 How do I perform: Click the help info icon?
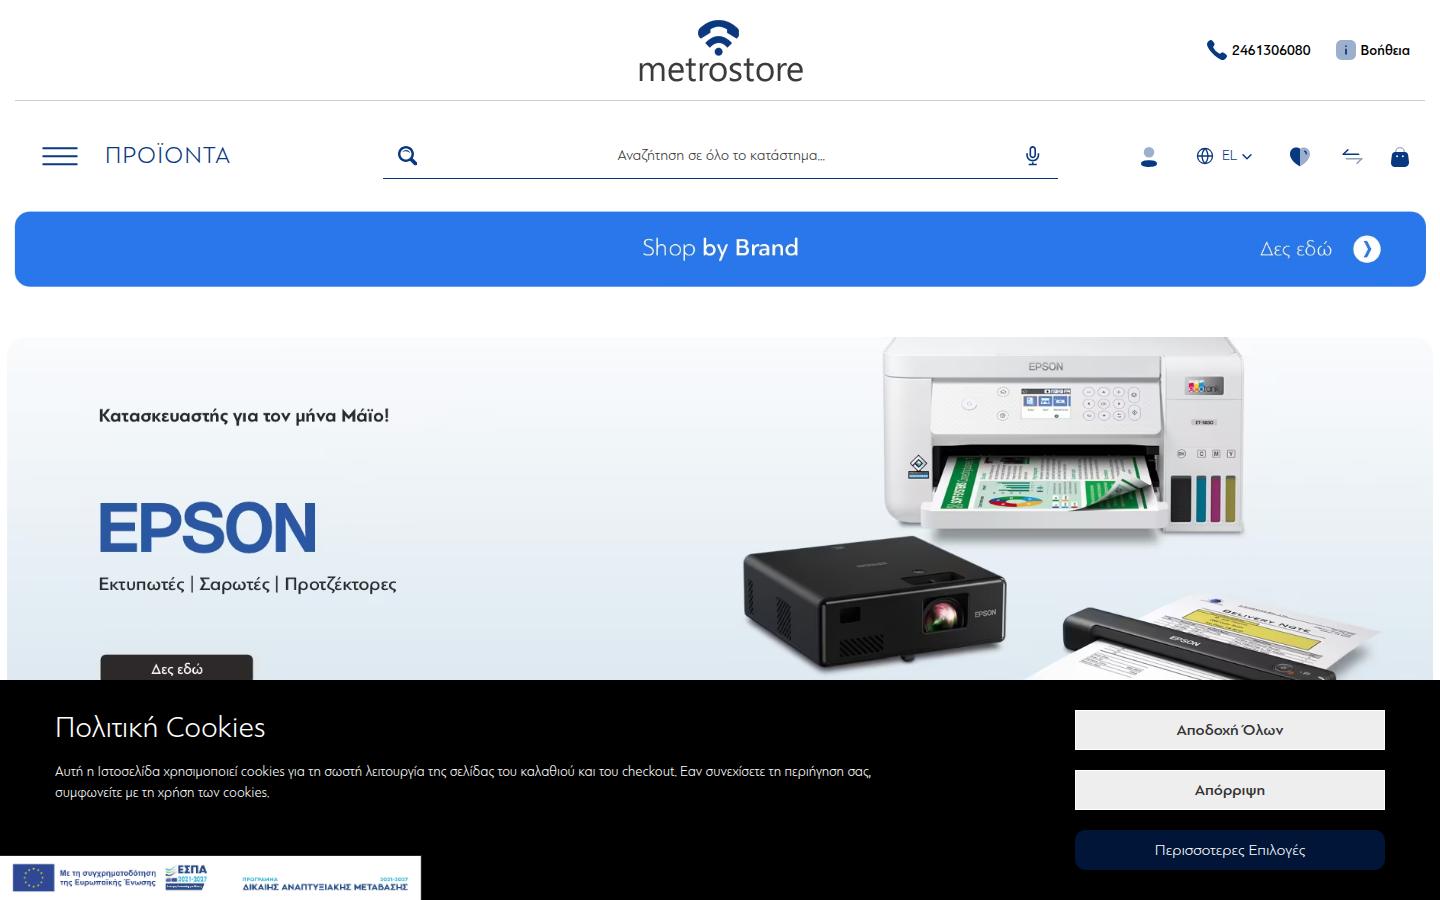tap(1345, 50)
